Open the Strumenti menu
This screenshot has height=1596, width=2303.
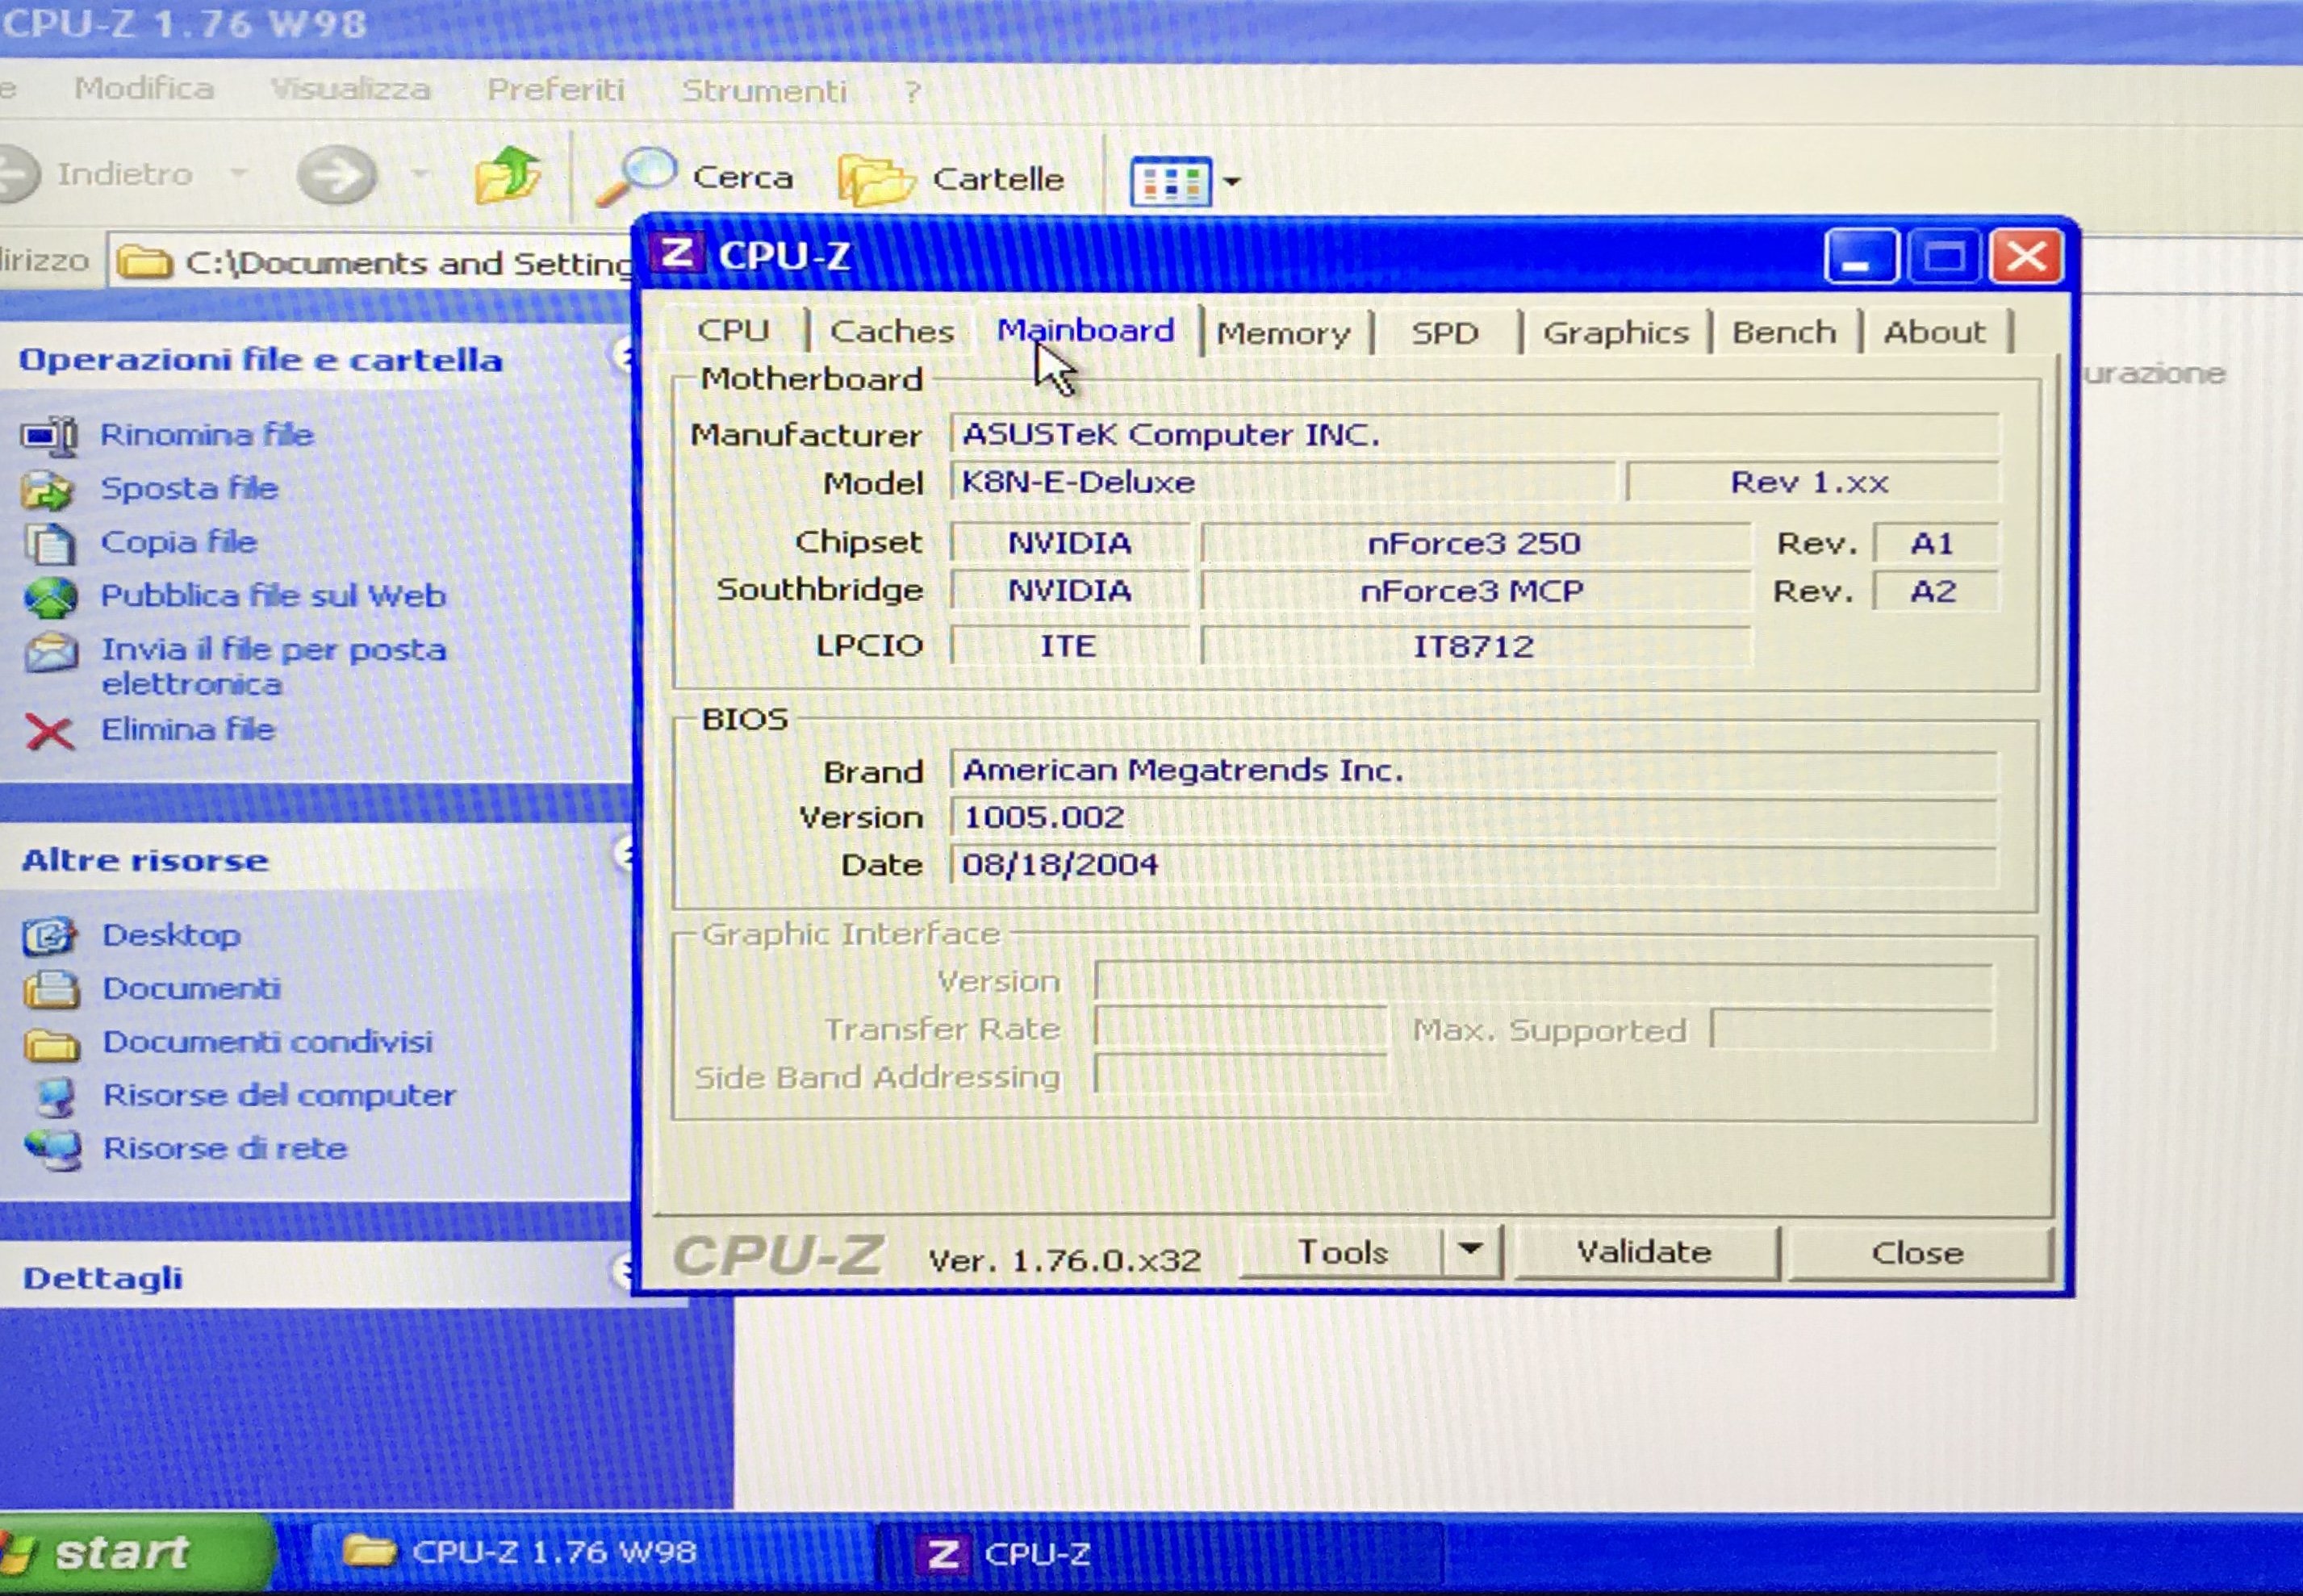763,92
